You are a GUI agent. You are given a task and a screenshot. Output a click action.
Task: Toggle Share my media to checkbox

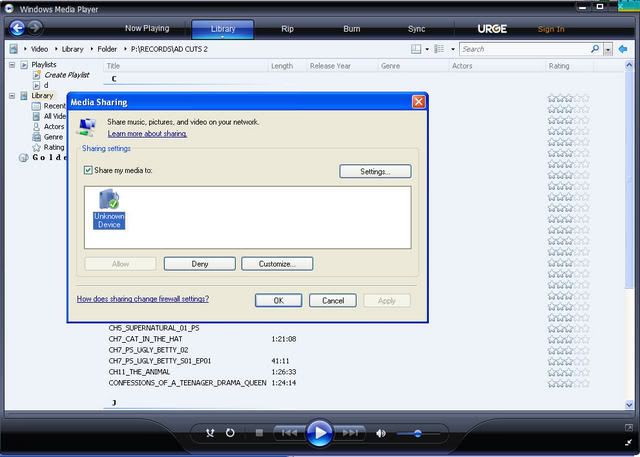tap(88, 170)
